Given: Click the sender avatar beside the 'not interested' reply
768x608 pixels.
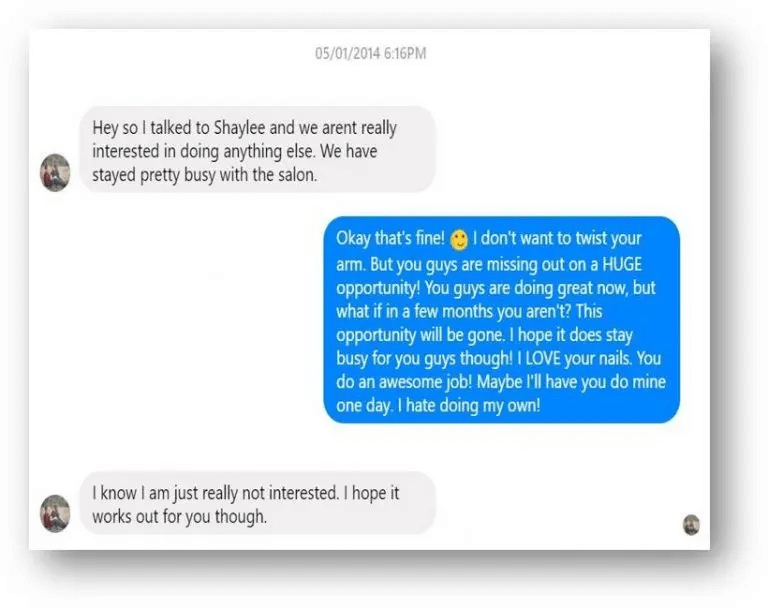Looking at the screenshot, I should click(55, 513).
